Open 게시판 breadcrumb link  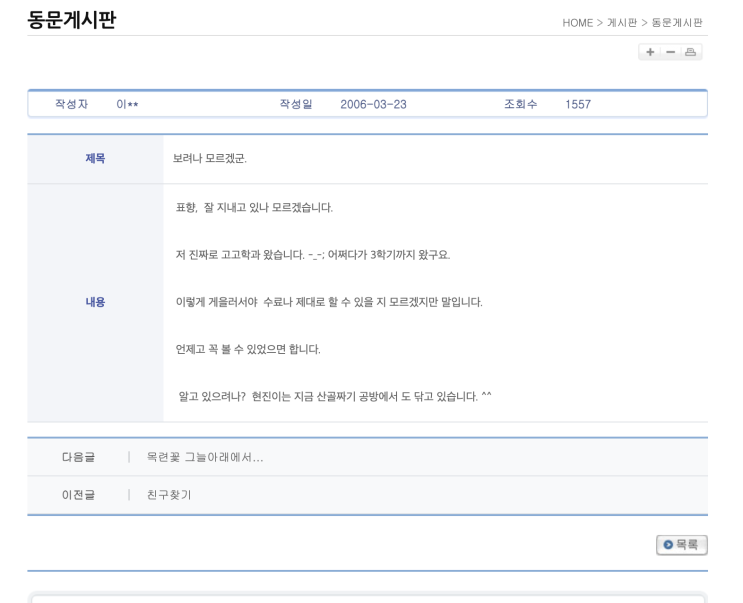622,23
